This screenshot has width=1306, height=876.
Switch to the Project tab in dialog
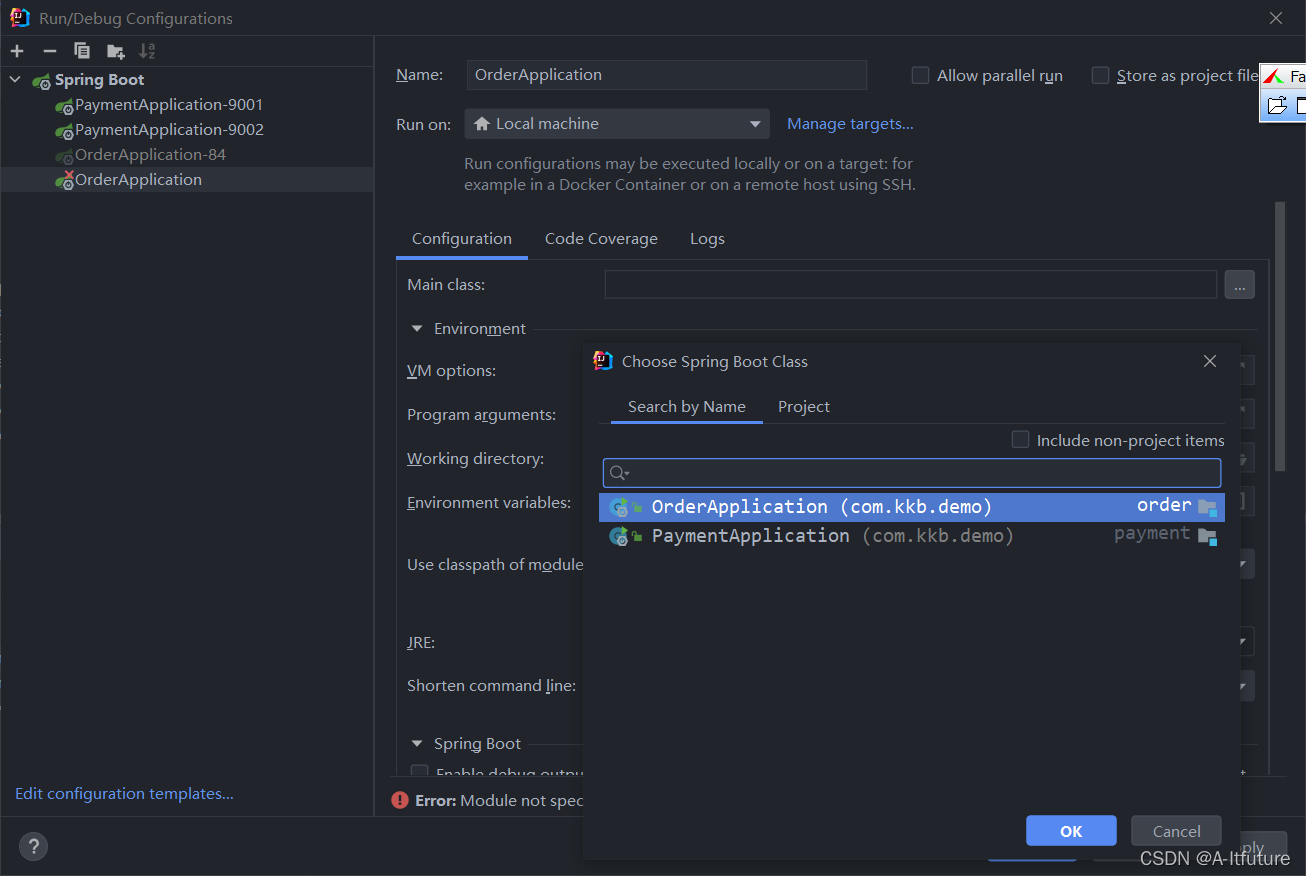pos(804,407)
